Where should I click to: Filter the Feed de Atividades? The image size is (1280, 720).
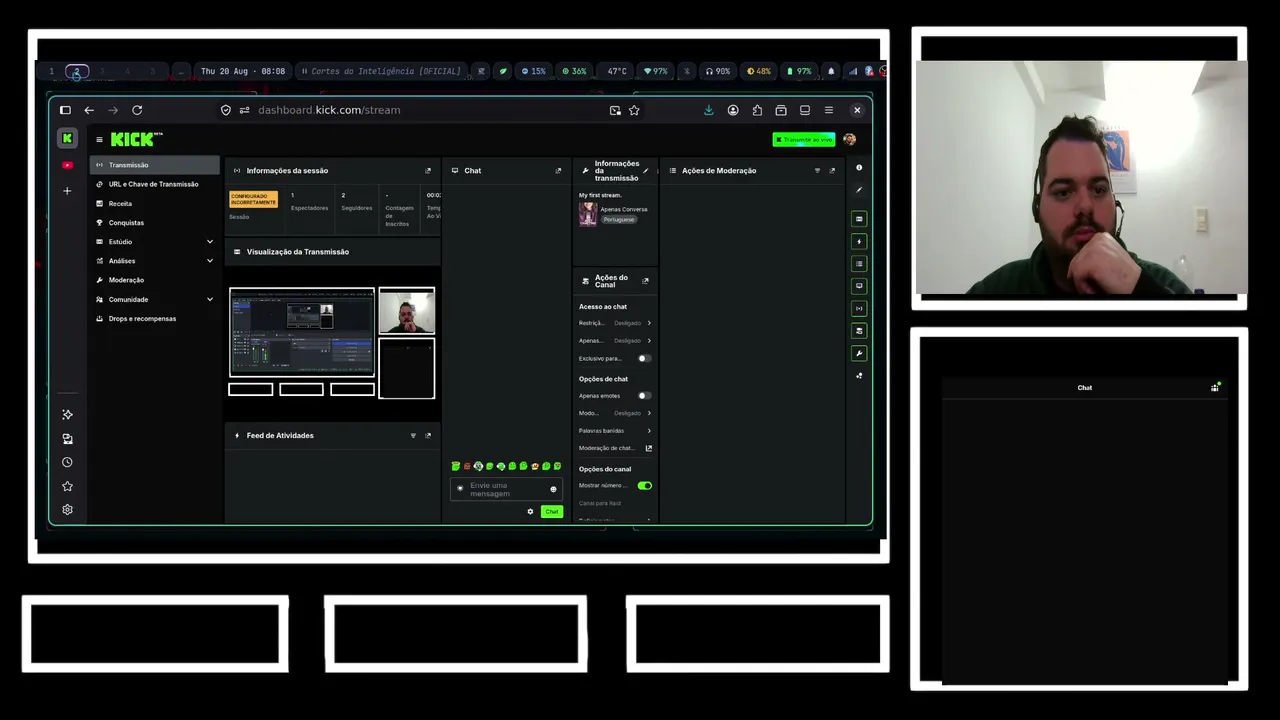point(413,436)
